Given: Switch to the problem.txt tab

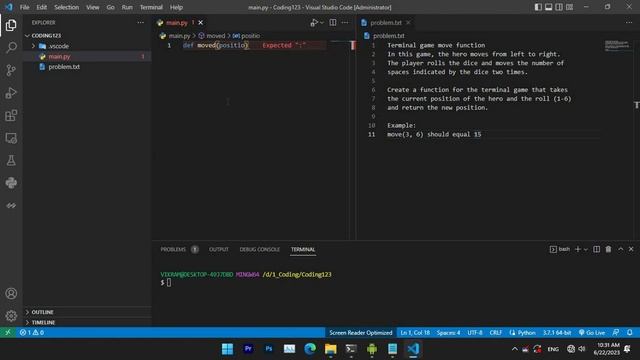Looking at the screenshot, I should pos(386,23).
